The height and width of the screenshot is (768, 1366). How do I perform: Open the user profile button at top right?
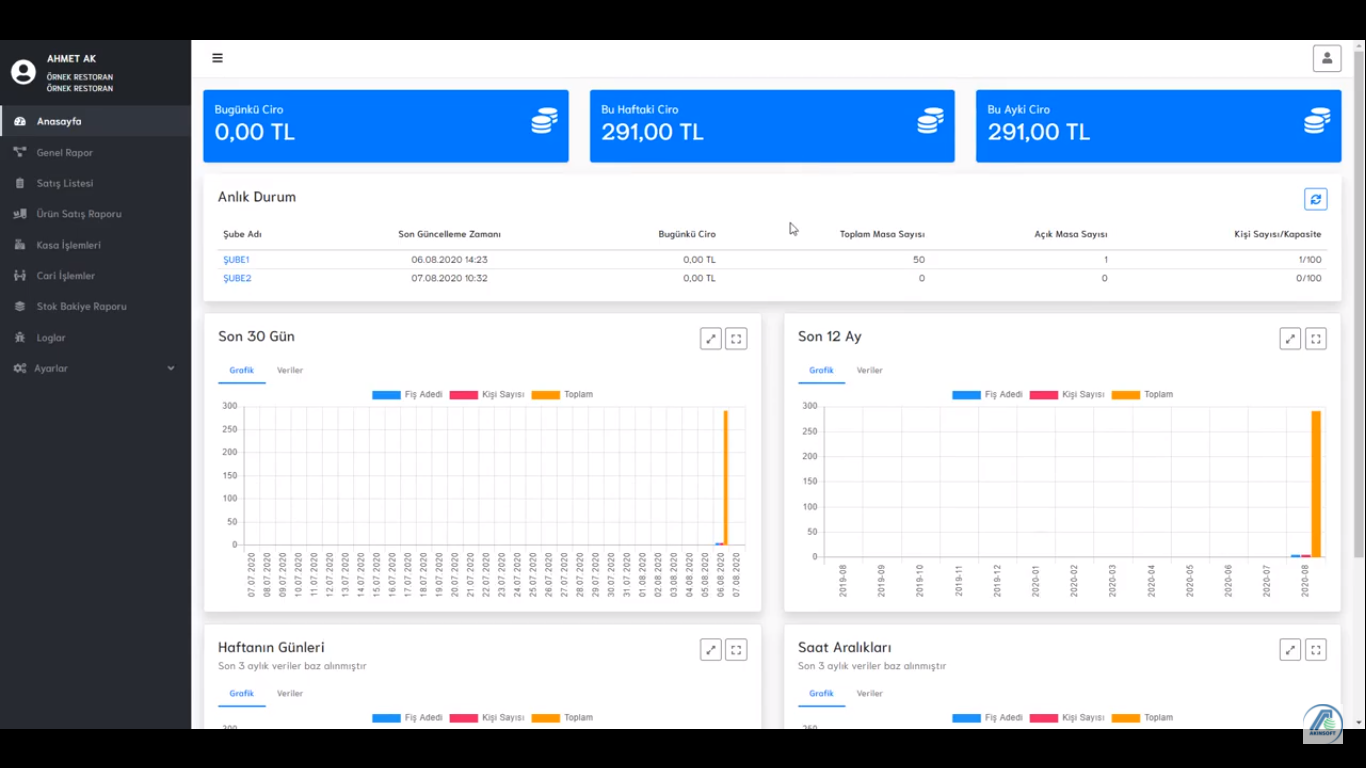(x=1327, y=58)
